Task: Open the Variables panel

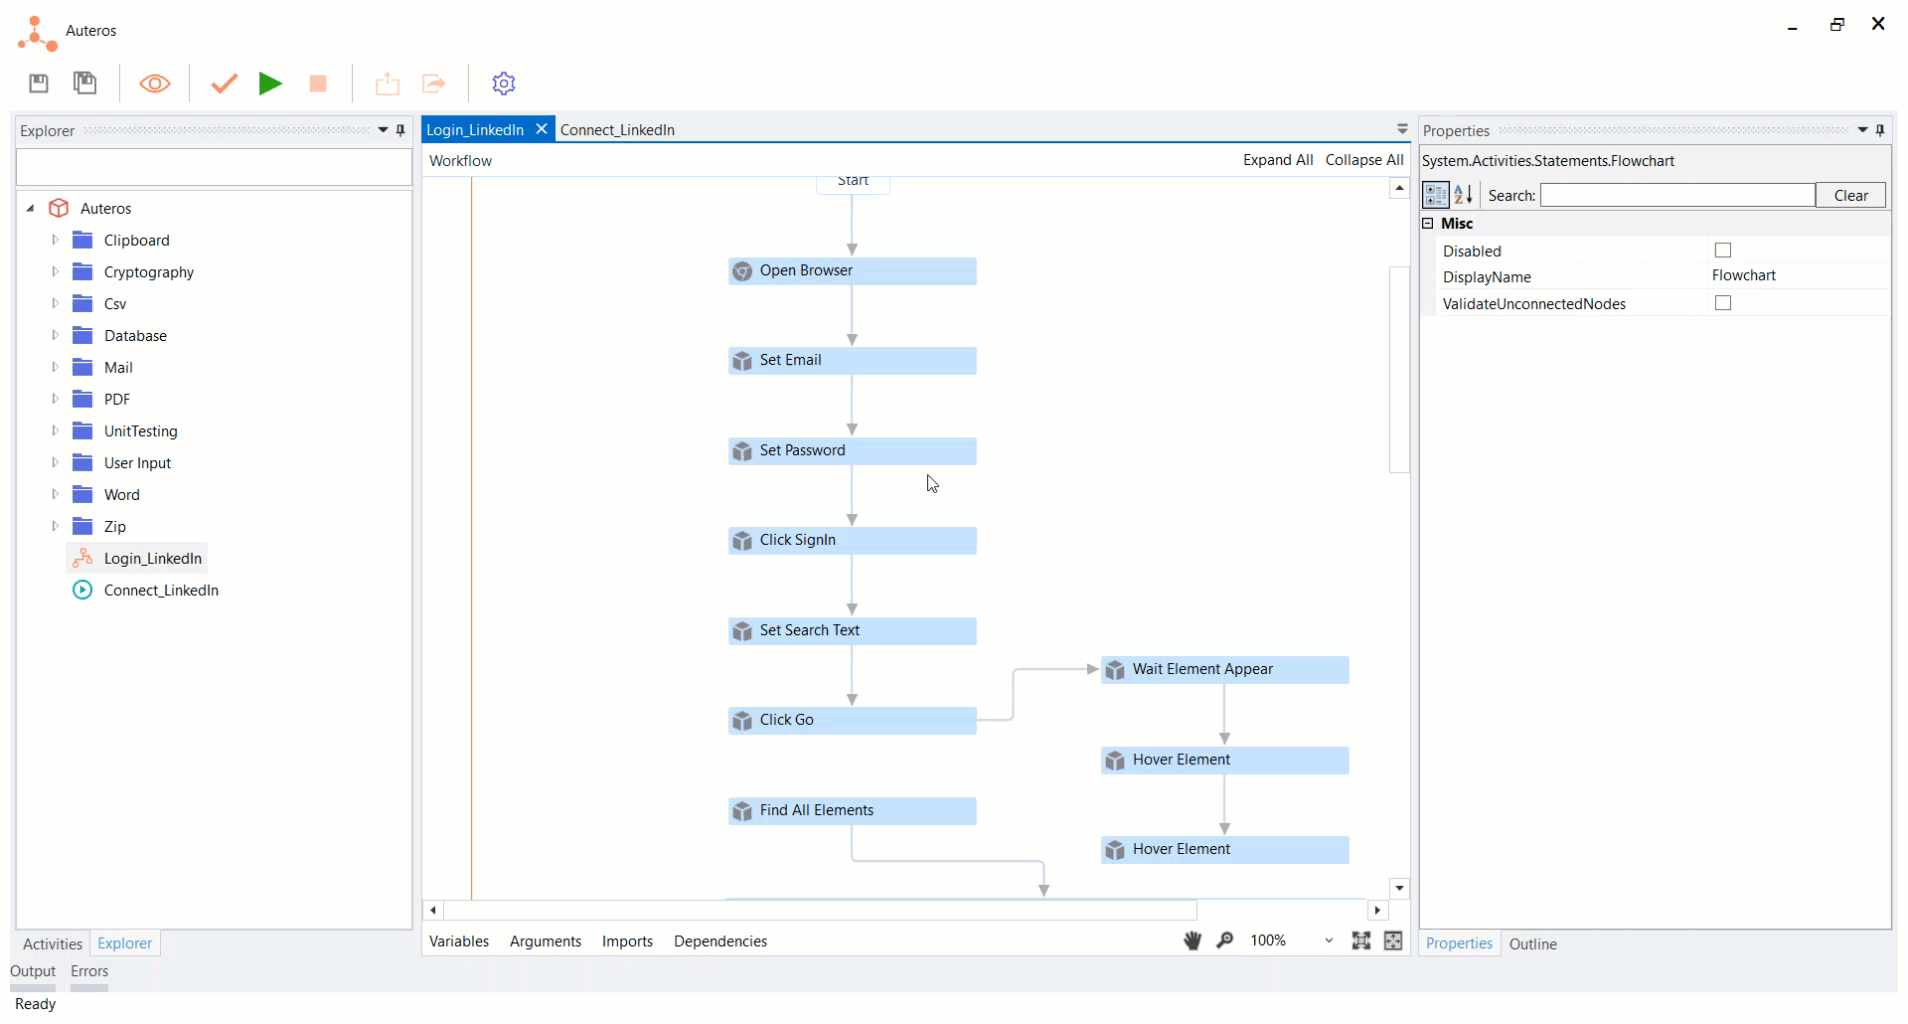Action: tap(459, 941)
